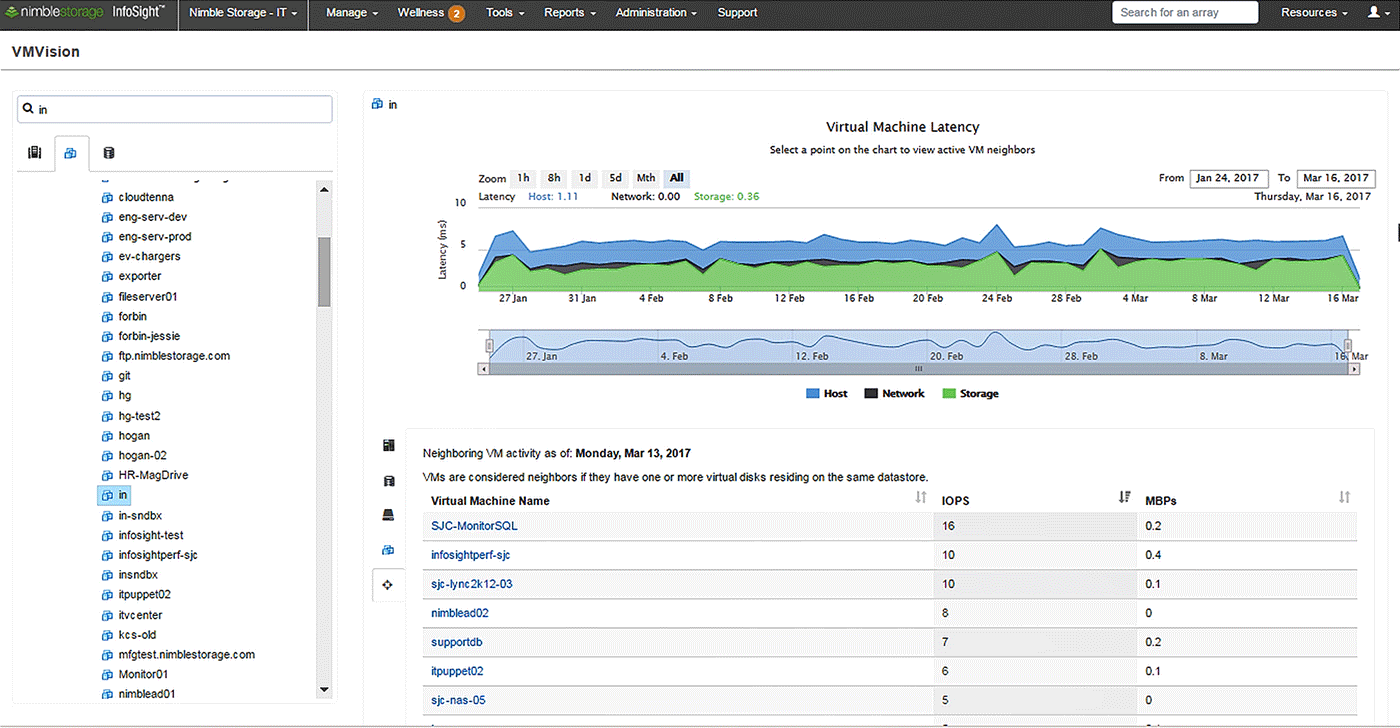Screen dimensions: 1400x728
Task: Open the second side icon beside neighbor table
Action: (389, 481)
